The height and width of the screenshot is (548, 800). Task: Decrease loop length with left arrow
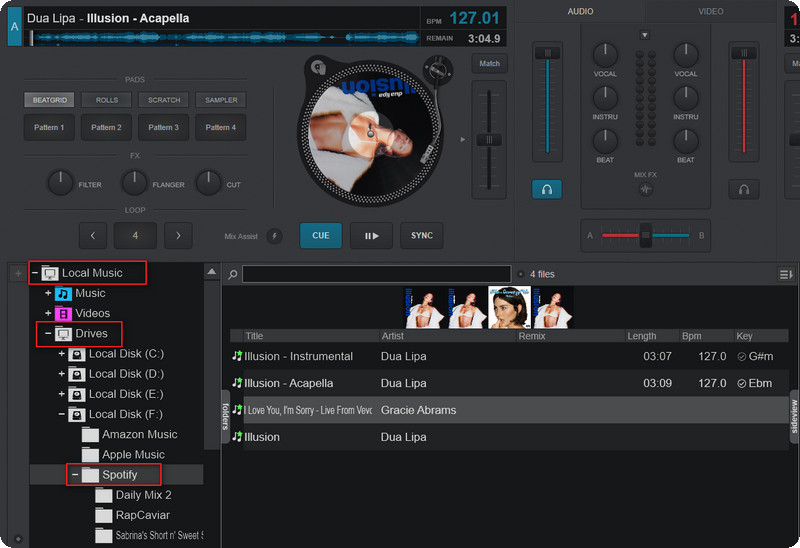93,236
